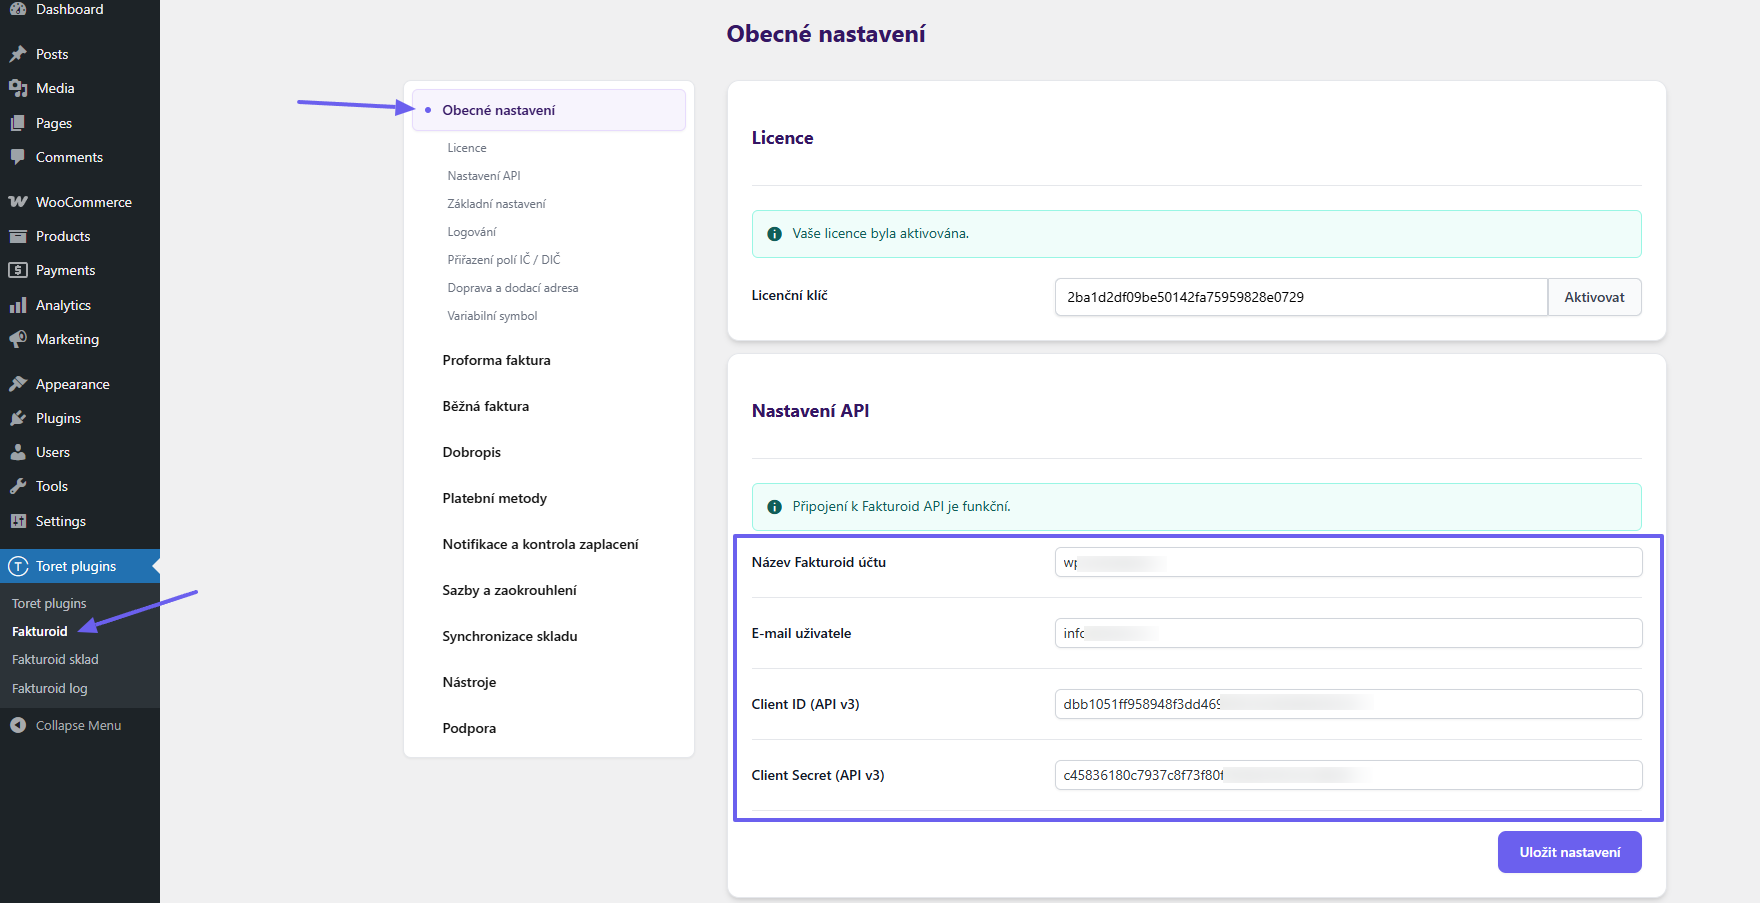Viewport: 1760px width, 903px height.
Task: Open Fakturoid sklad submenu item
Action: pos(55,659)
